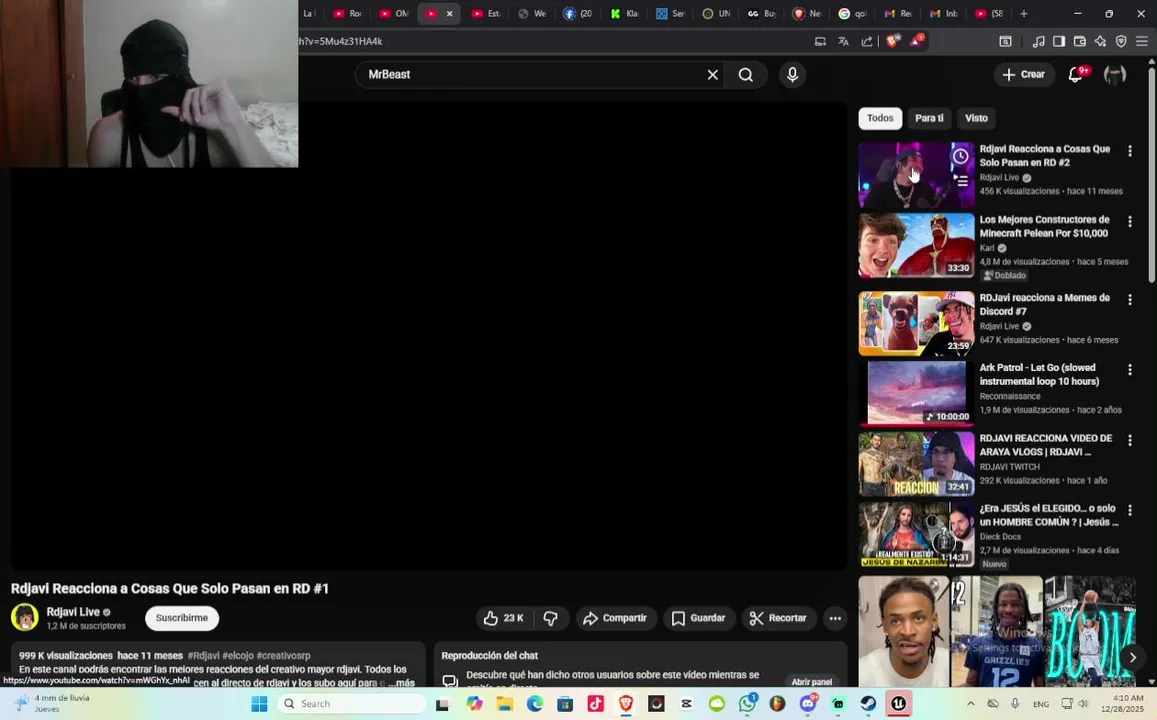
Task: Open Brave Shields lion icon in address bar
Action: click(x=892, y=41)
